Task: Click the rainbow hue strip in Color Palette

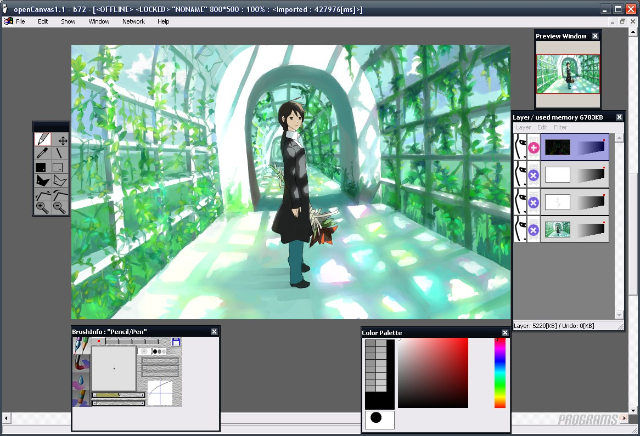Action: [500, 373]
